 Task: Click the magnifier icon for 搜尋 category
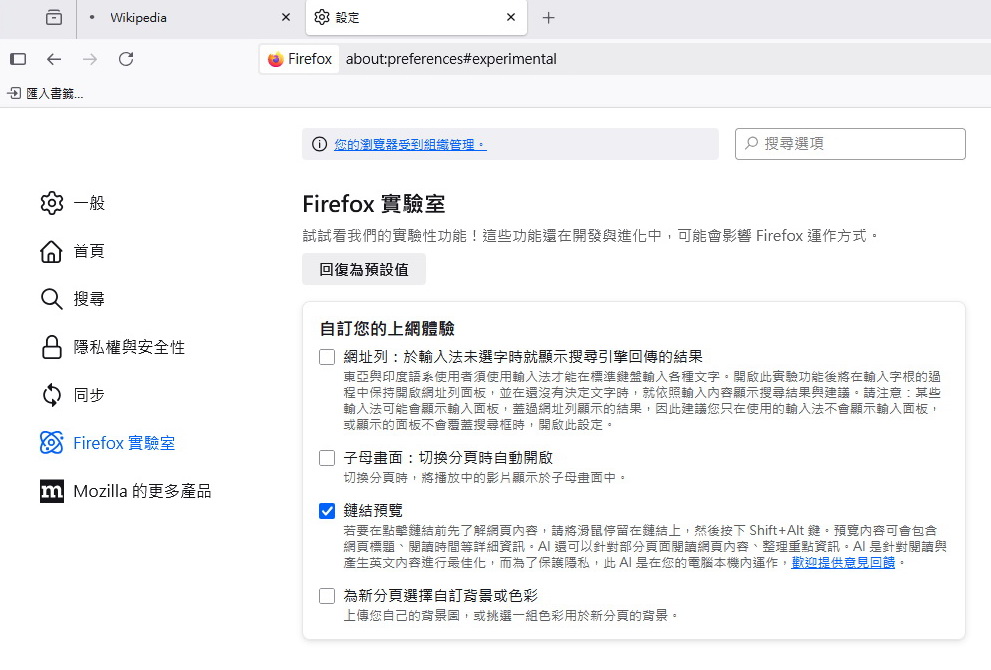52,299
